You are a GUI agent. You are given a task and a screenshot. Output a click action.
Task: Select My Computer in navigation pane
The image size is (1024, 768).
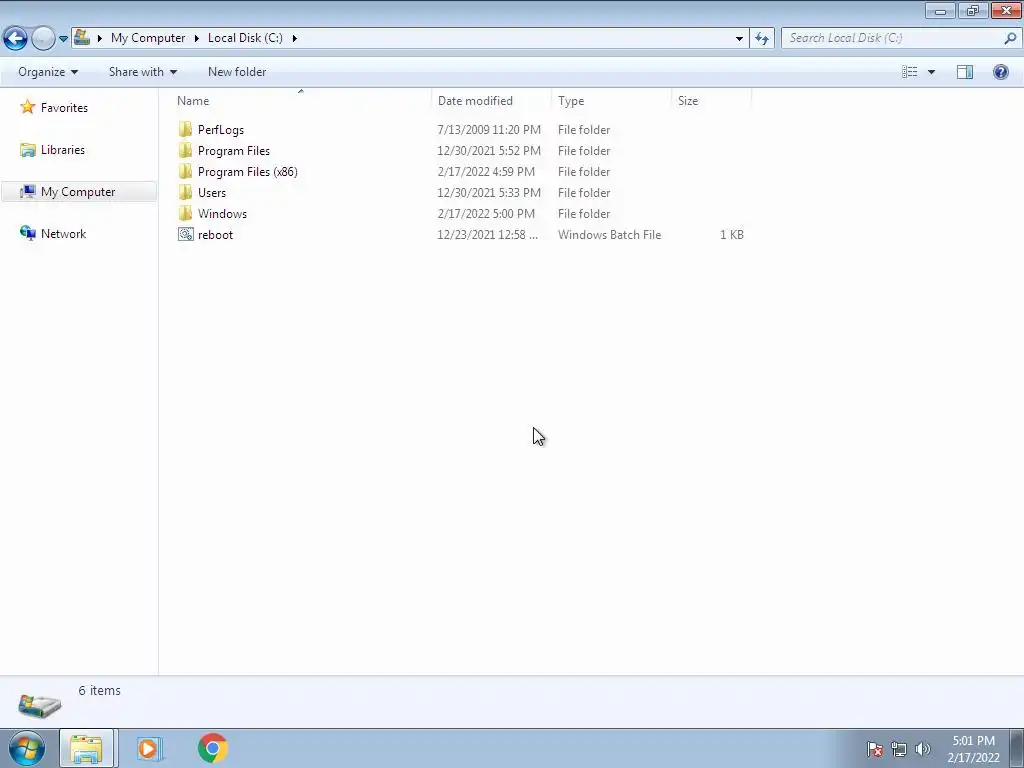pyautogui.click(x=78, y=191)
